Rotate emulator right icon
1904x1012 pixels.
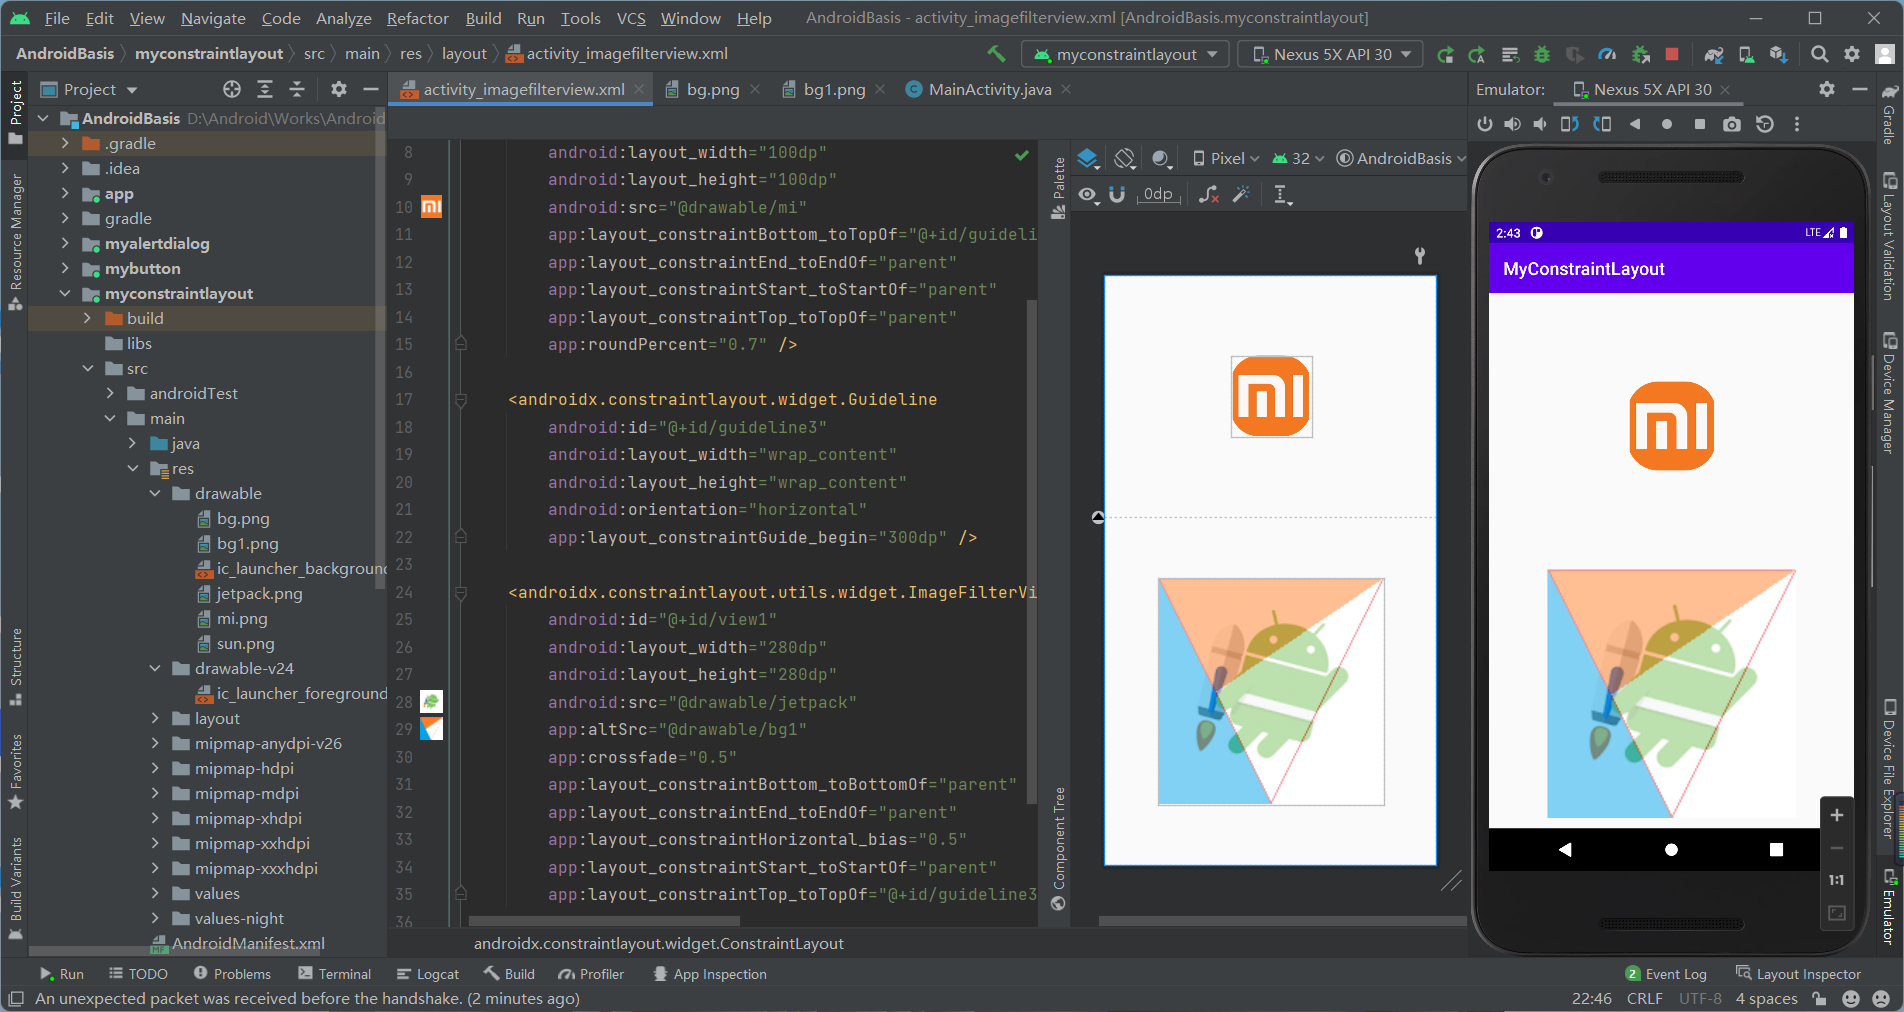pyautogui.click(x=1602, y=124)
